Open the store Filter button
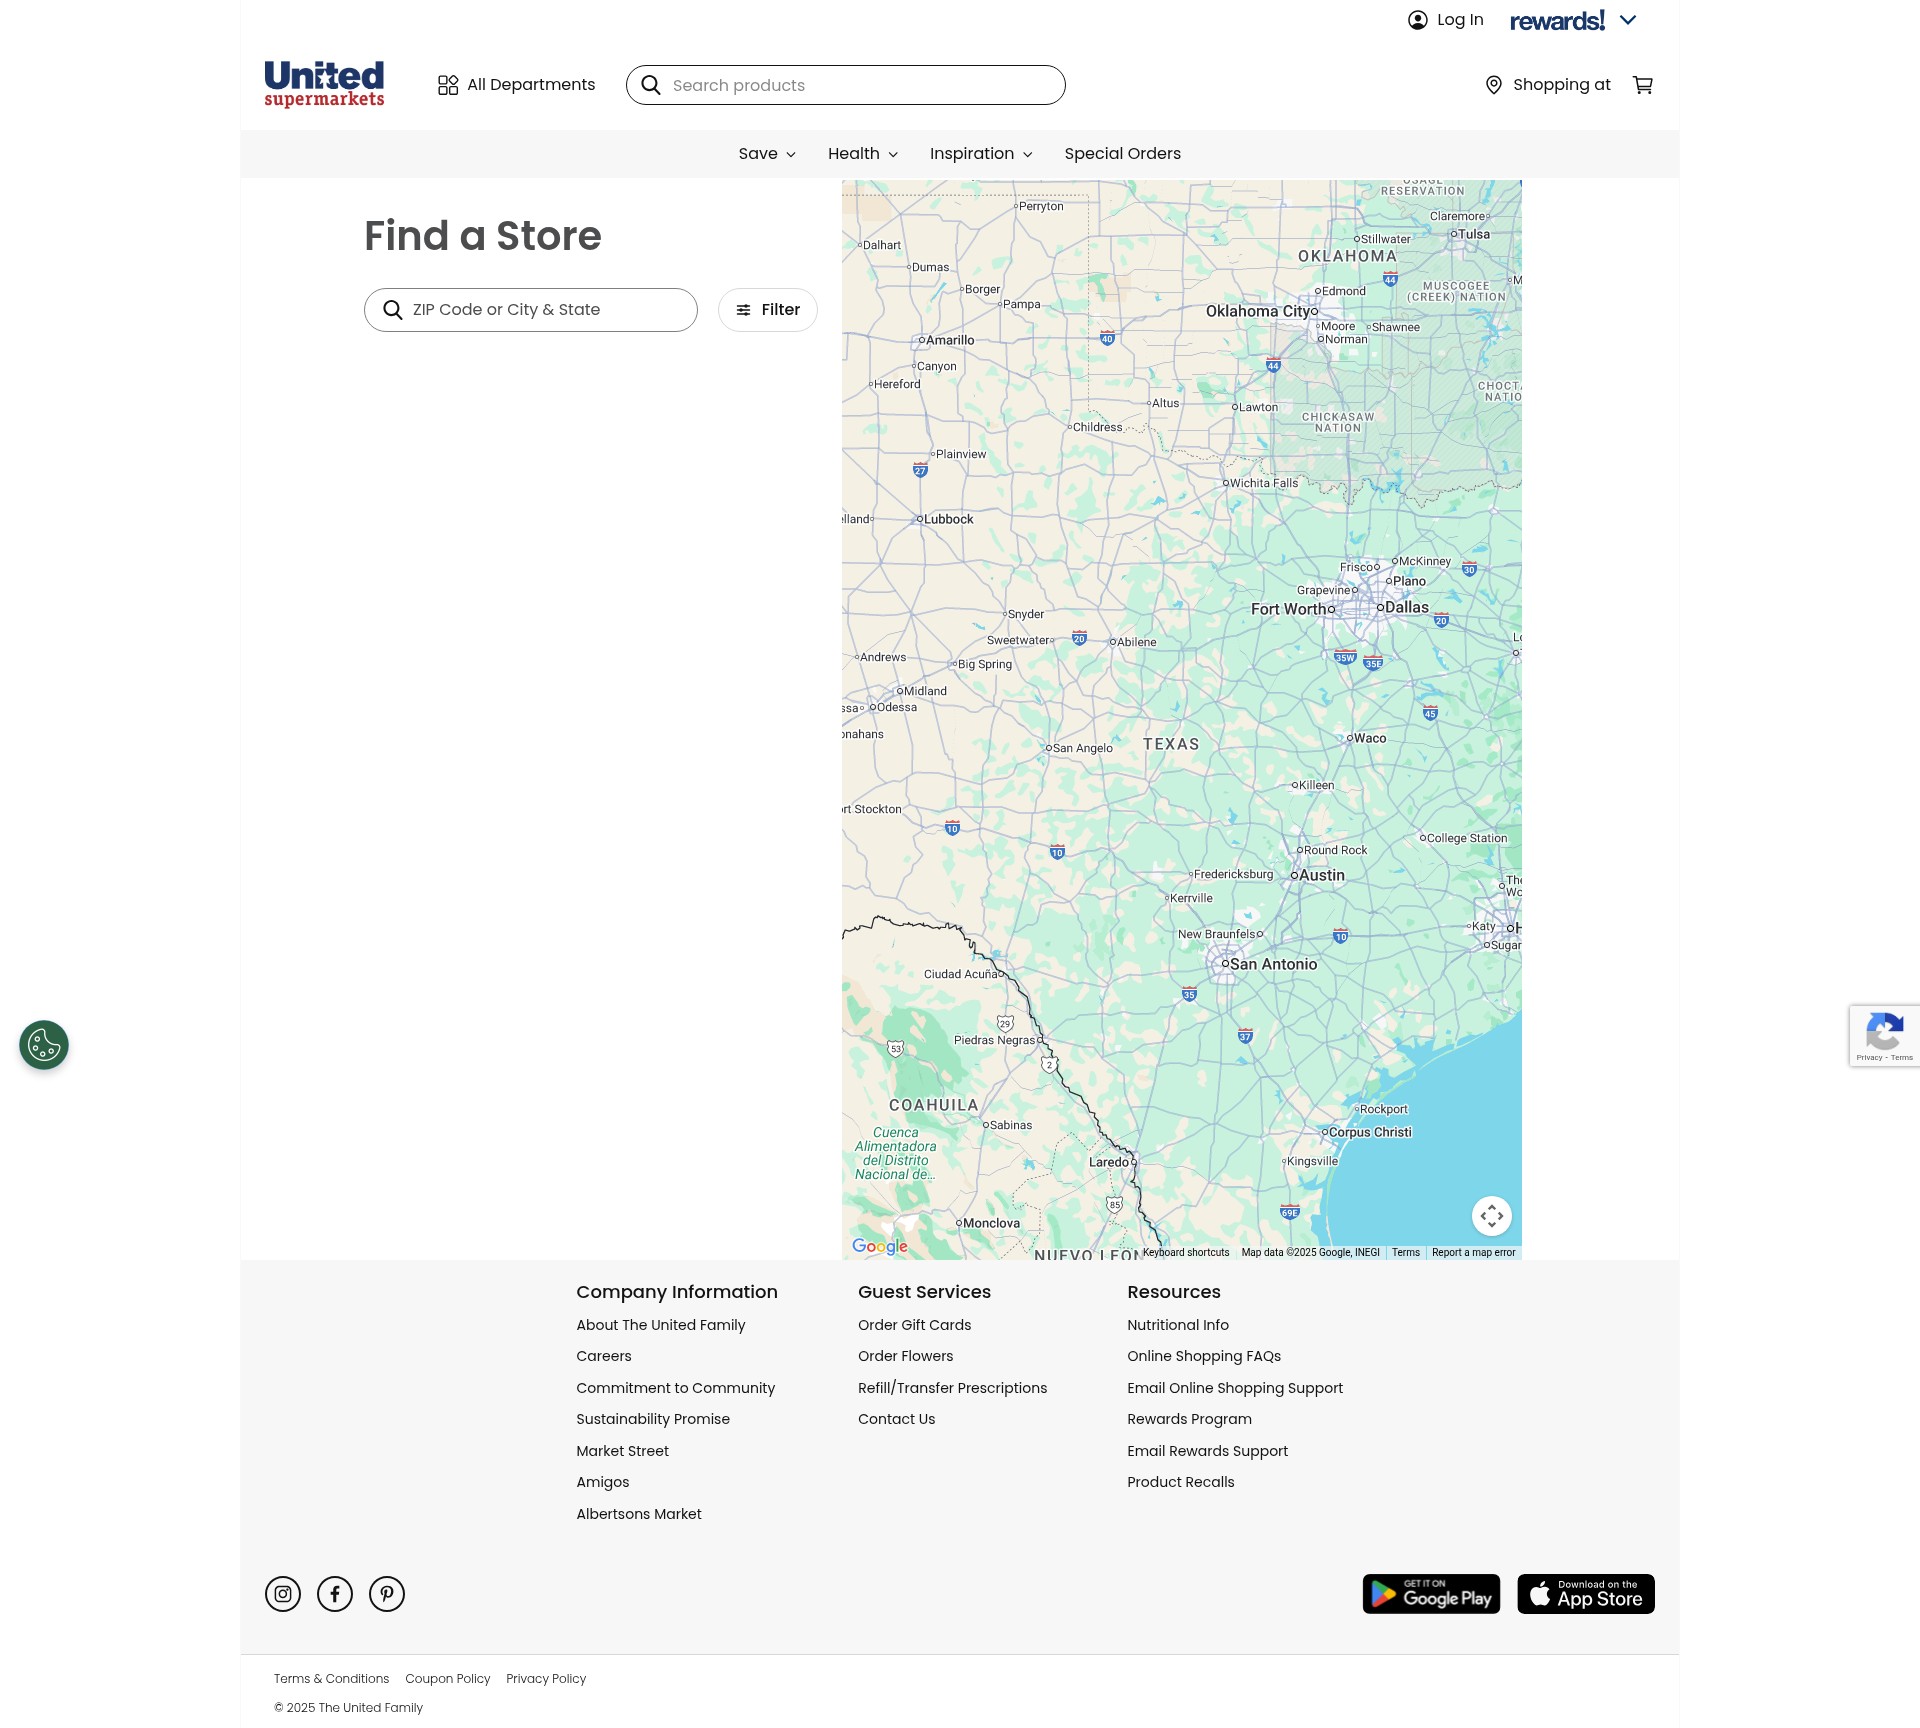Image resolution: width=1920 pixels, height=1728 pixels. tap(768, 310)
